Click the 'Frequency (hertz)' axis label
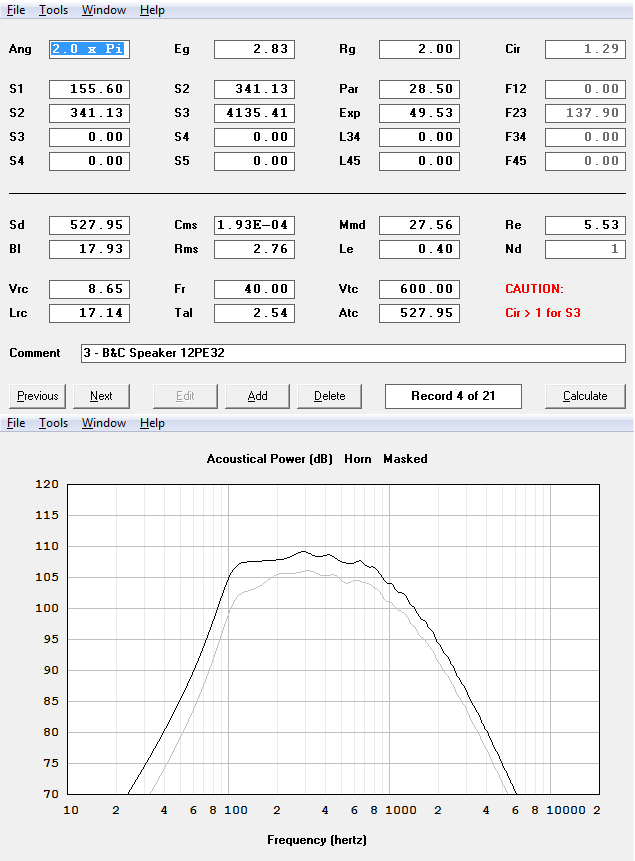This screenshot has width=635, height=861. [x=317, y=840]
